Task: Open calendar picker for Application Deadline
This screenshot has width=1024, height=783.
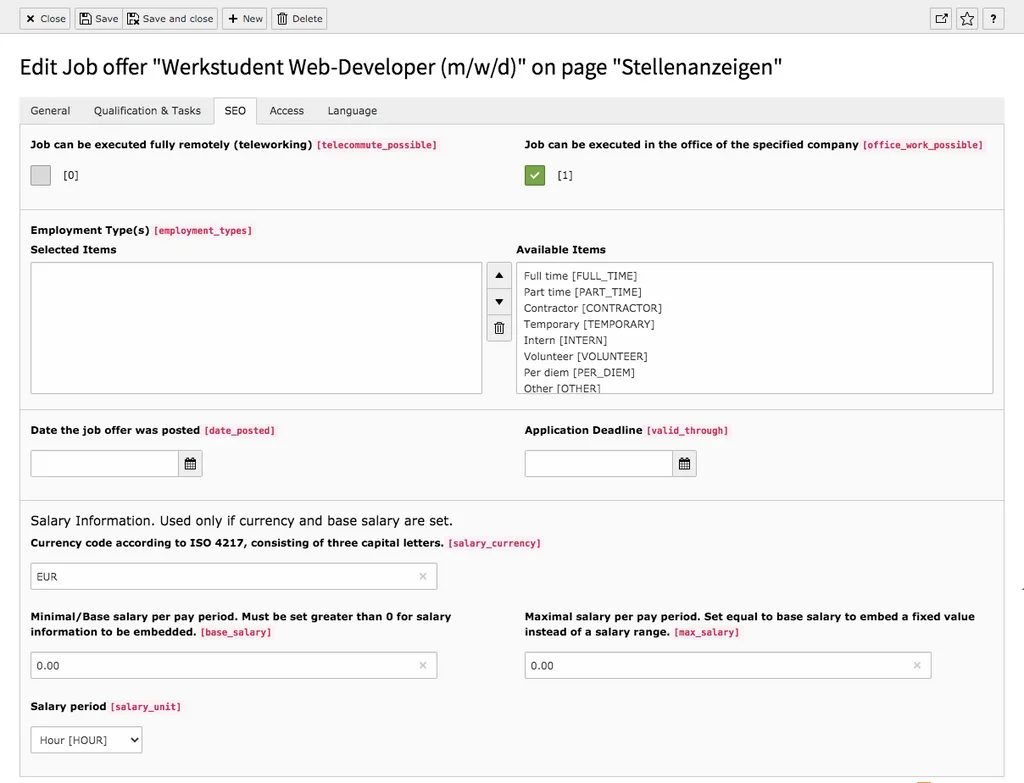Action: tap(684, 463)
